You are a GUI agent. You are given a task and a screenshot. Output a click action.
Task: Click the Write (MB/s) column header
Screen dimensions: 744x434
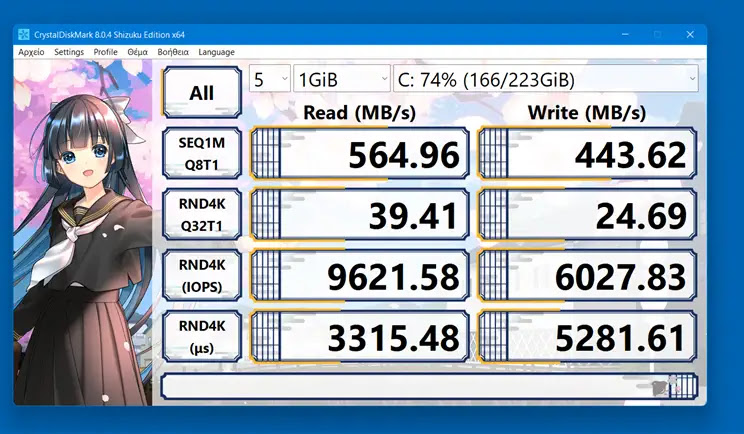[587, 113]
